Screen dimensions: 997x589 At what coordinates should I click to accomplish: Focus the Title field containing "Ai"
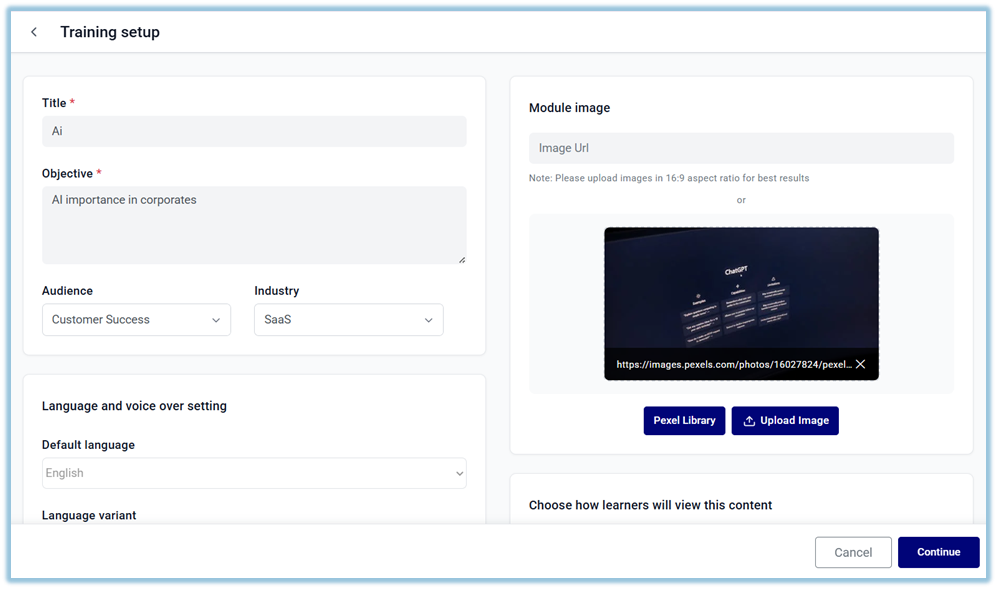coord(254,132)
